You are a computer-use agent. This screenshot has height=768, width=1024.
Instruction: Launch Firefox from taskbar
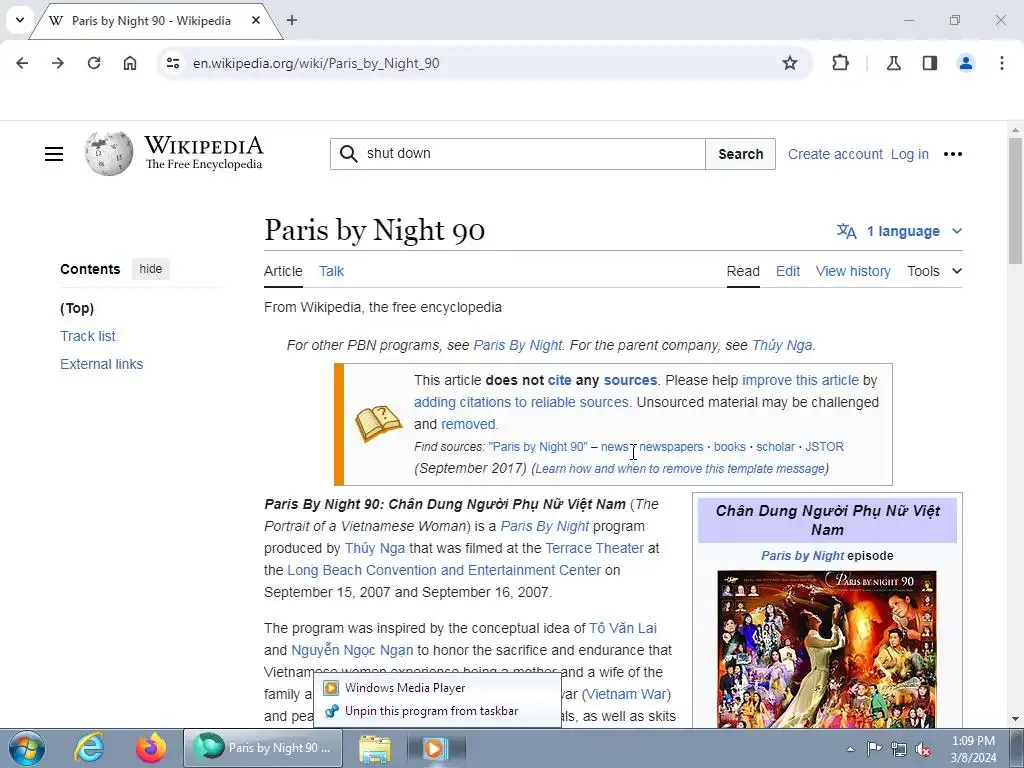pyautogui.click(x=151, y=748)
